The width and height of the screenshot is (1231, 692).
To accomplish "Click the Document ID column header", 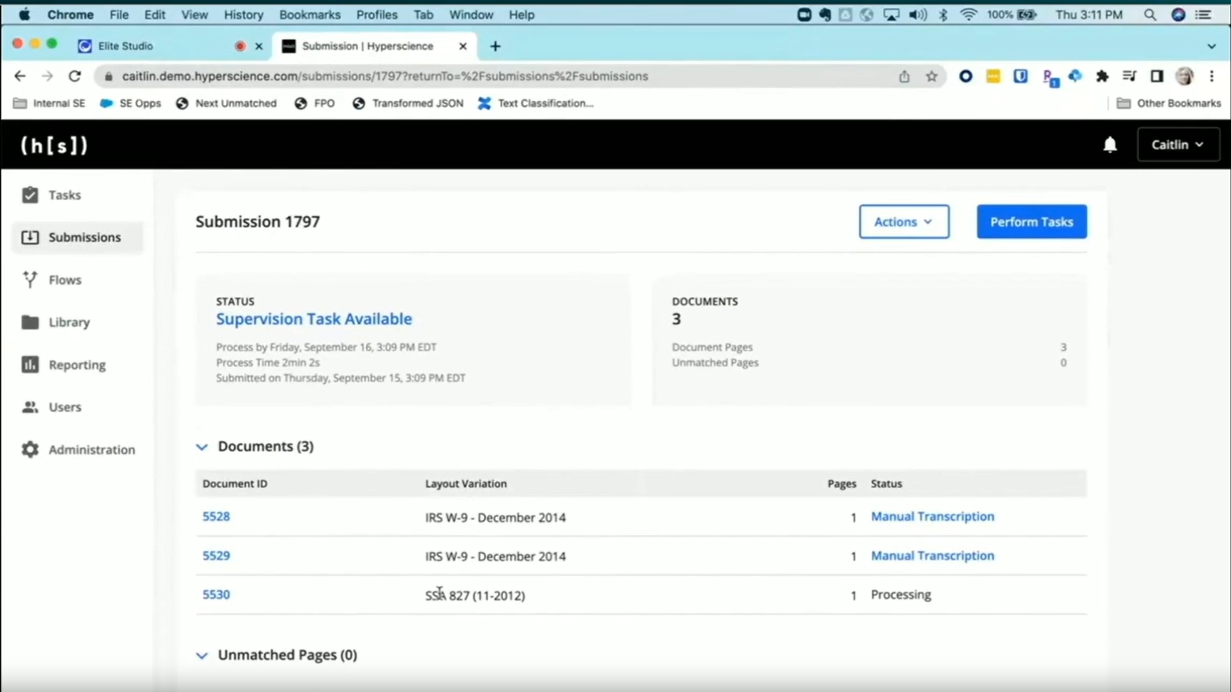I will click(235, 484).
